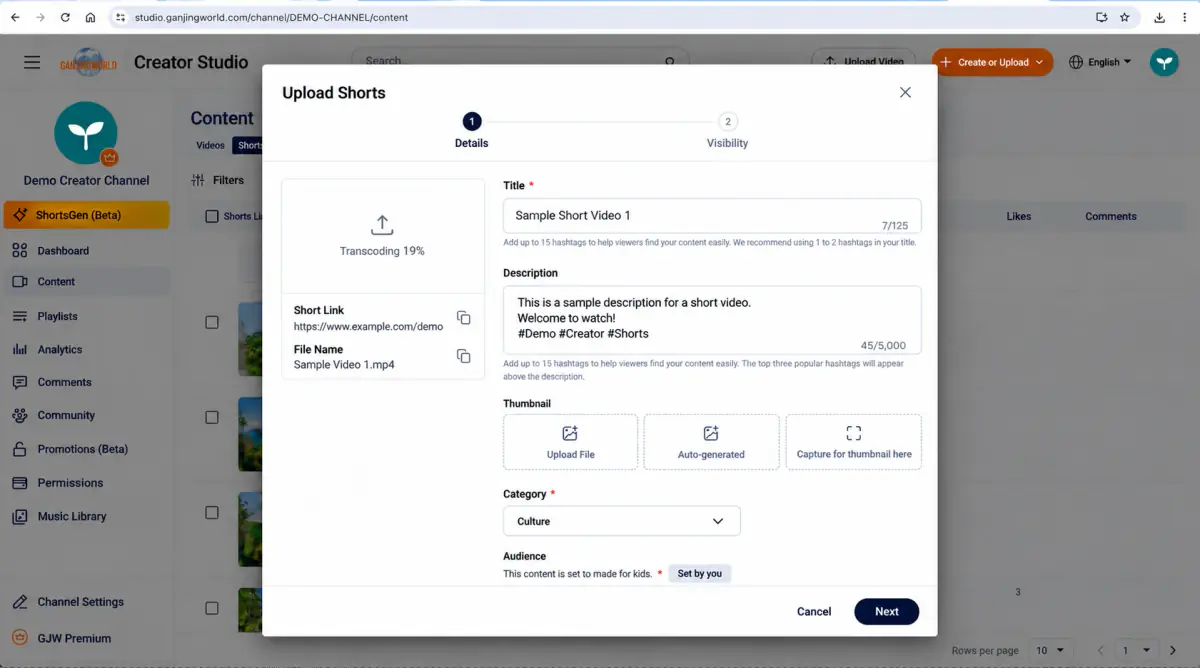The image size is (1200, 668).
Task: Click the Next button
Action: (886, 611)
